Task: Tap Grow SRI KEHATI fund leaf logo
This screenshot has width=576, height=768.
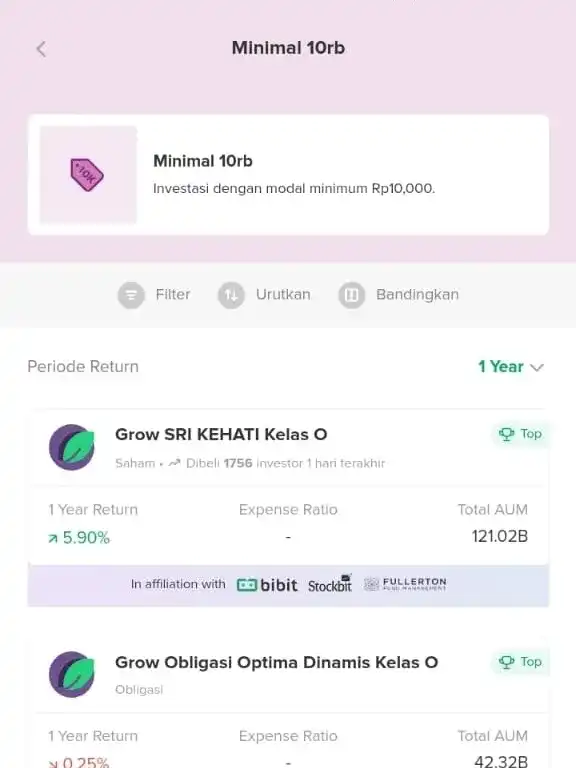Action: click(72, 447)
